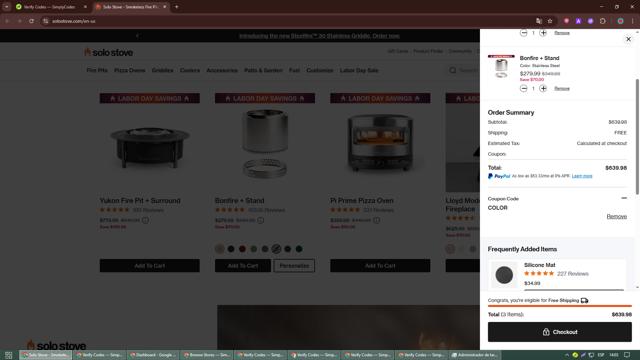Open the Labor Day Sale menu
This screenshot has width=640, height=360.
[359, 70]
